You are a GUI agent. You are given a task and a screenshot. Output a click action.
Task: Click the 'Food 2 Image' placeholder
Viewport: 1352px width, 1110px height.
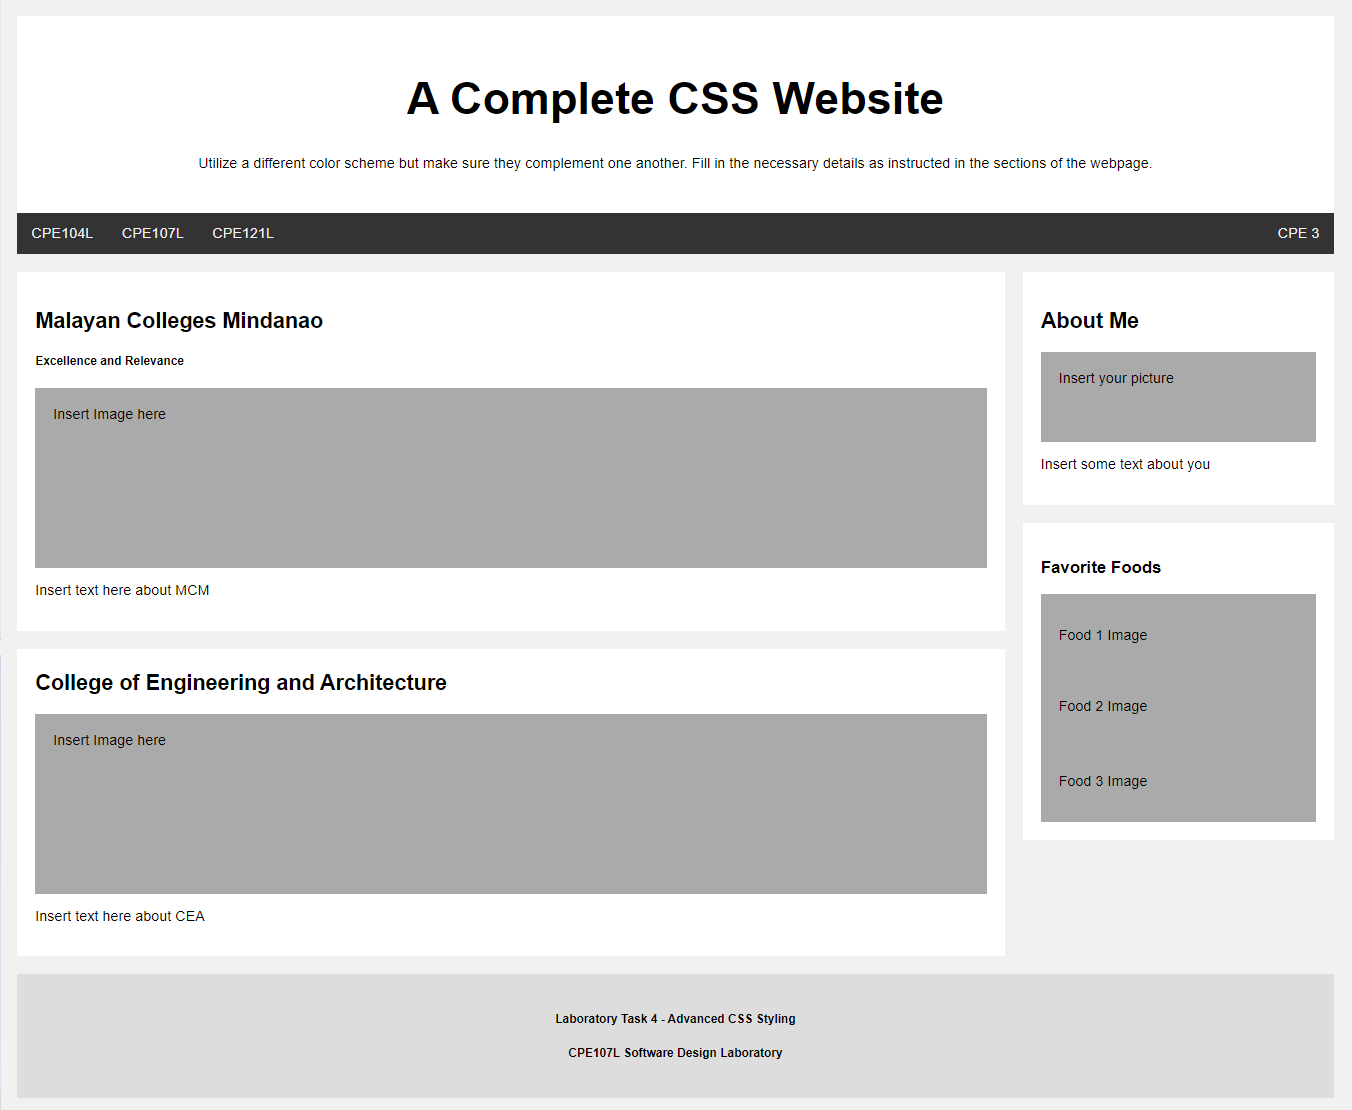(x=1103, y=706)
